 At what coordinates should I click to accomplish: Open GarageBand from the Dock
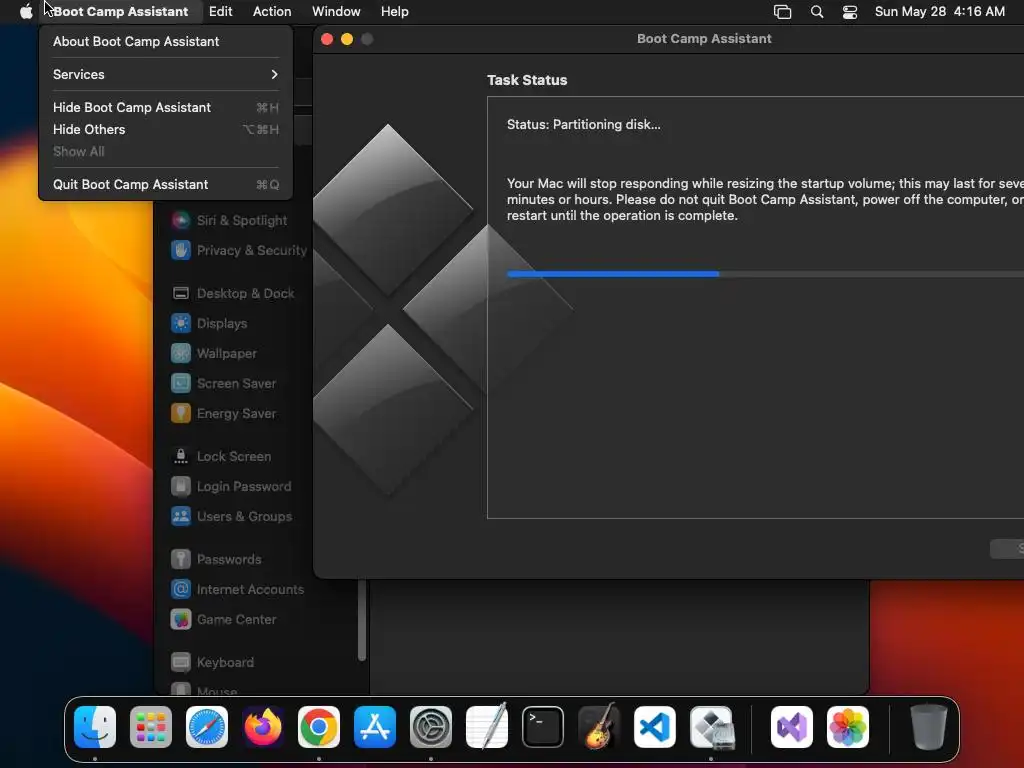click(x=599, y=727)
